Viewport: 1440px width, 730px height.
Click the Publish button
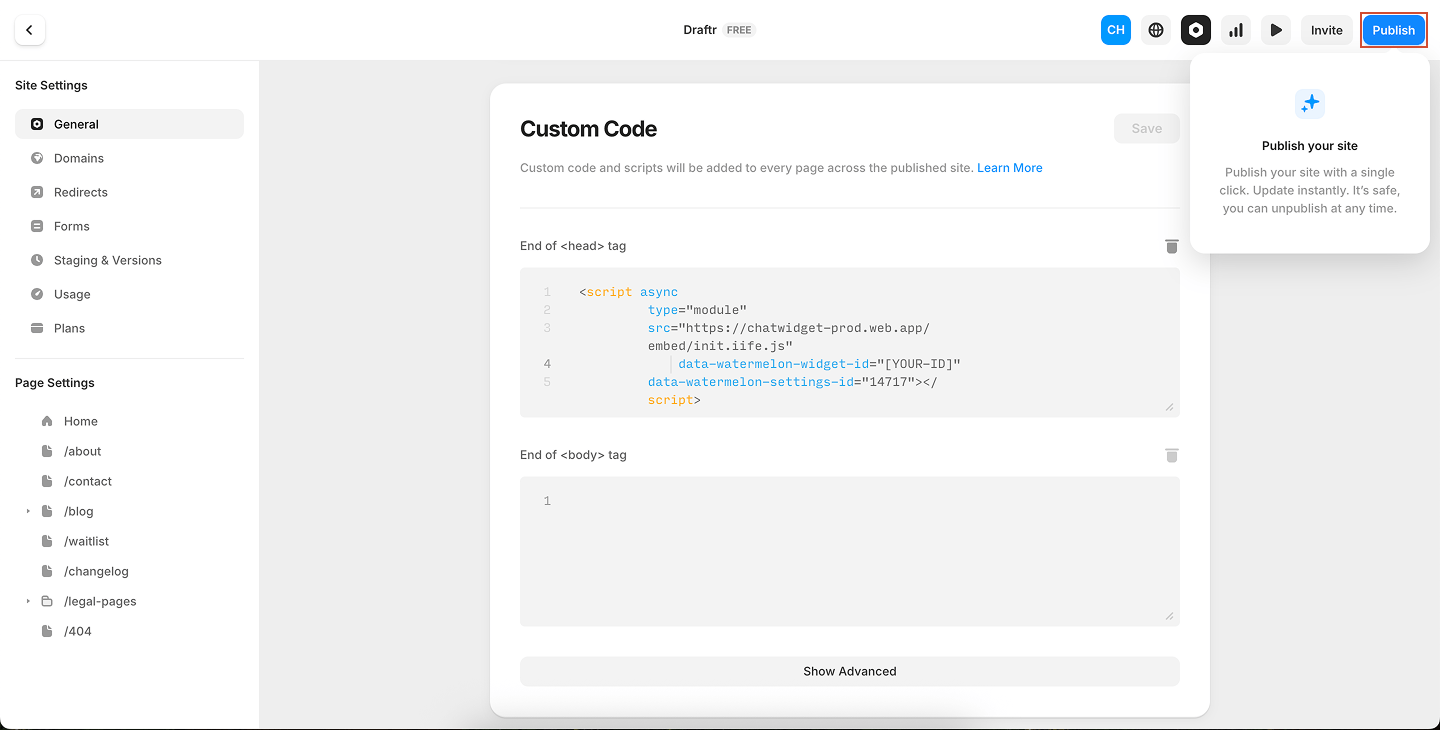[x=1393, y=30]
